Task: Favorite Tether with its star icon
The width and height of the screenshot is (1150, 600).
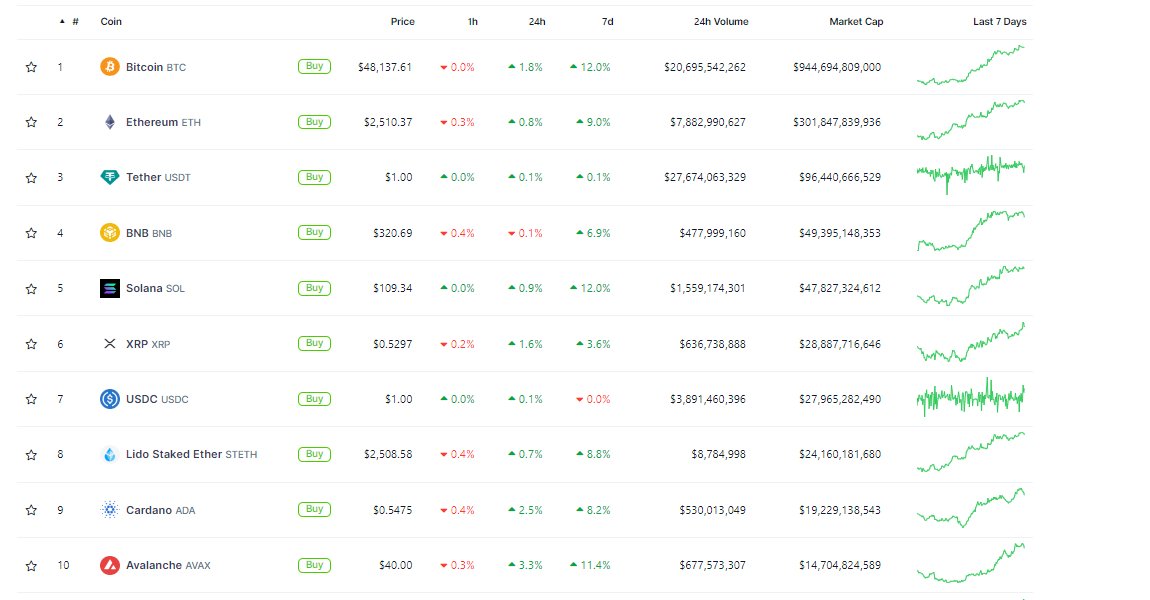Action: tap(31, 178)
